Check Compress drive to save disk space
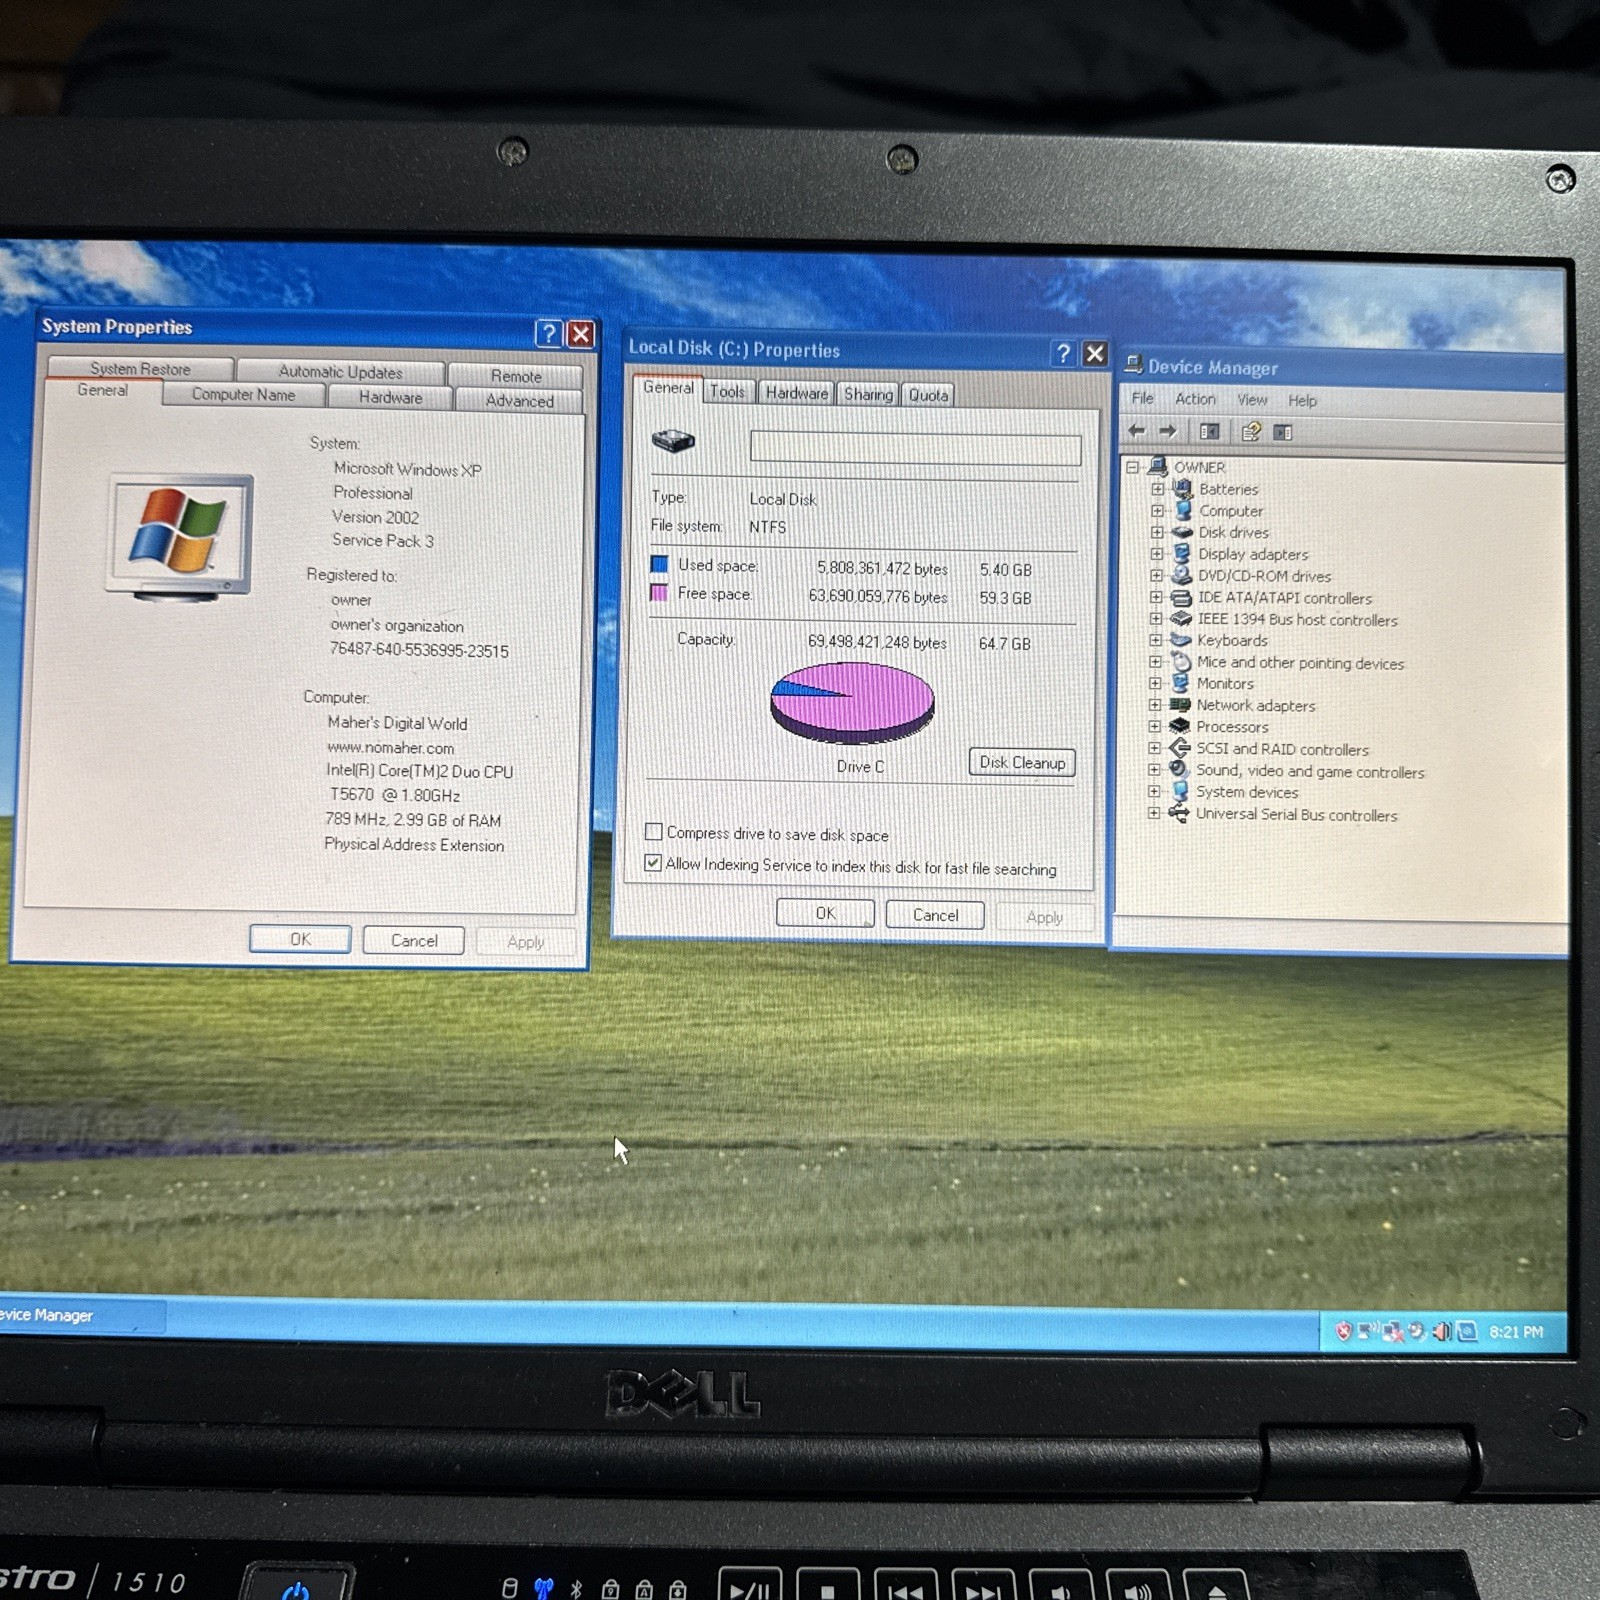This screenshot has height=1600, width=1600. (x=654, y=831)
